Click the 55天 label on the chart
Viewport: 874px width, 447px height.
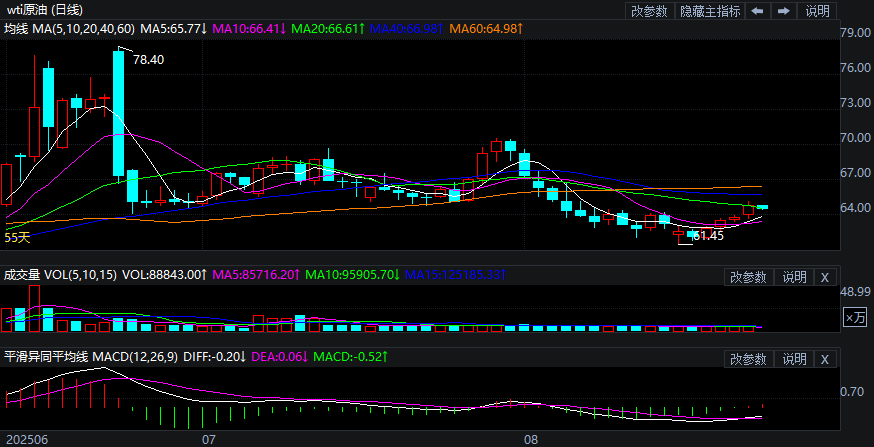click(18, 238)
